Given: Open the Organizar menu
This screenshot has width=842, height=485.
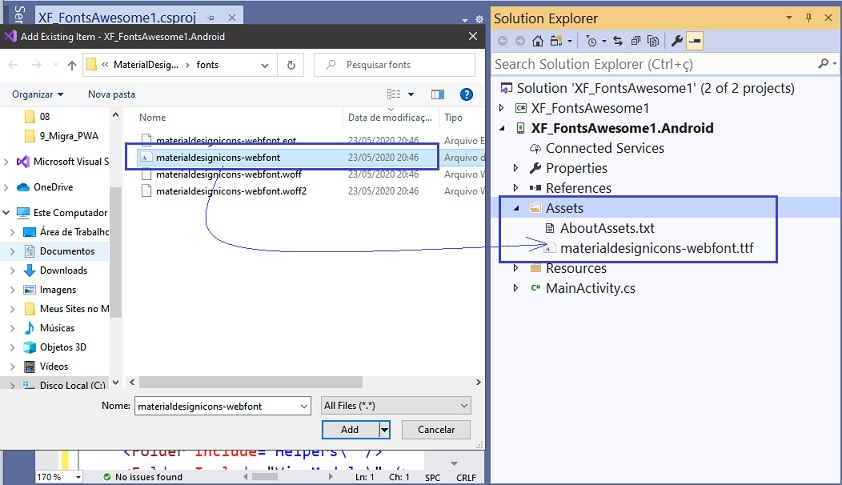Looking at the screenshot, I should coord(38,95).
